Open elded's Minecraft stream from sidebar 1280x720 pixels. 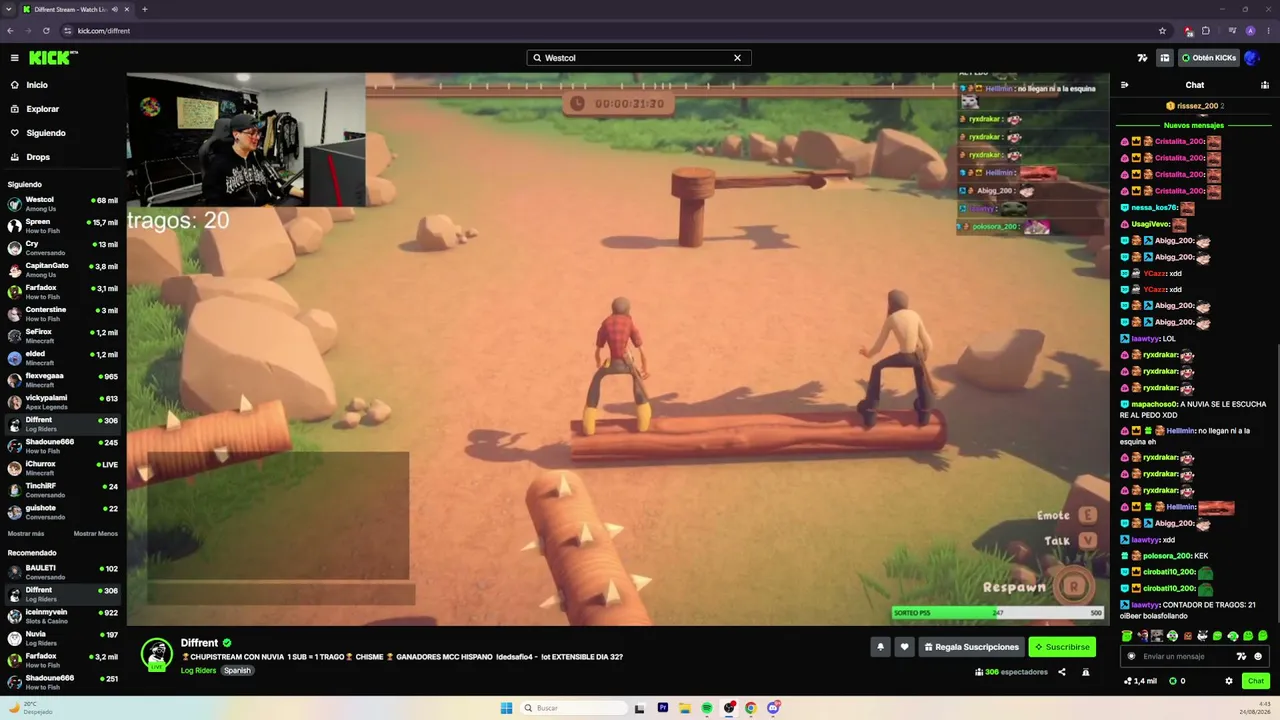[63, 357]
